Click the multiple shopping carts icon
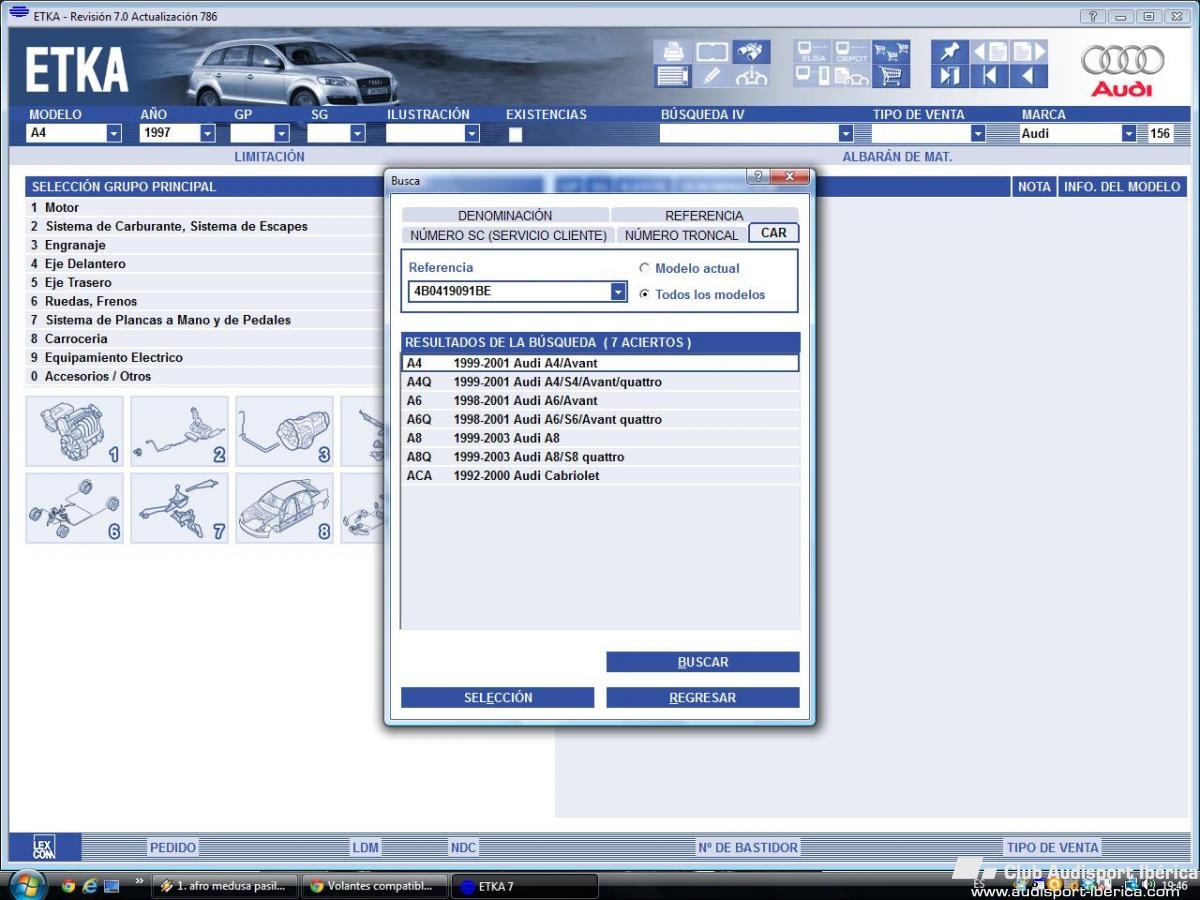 (891, 52)
